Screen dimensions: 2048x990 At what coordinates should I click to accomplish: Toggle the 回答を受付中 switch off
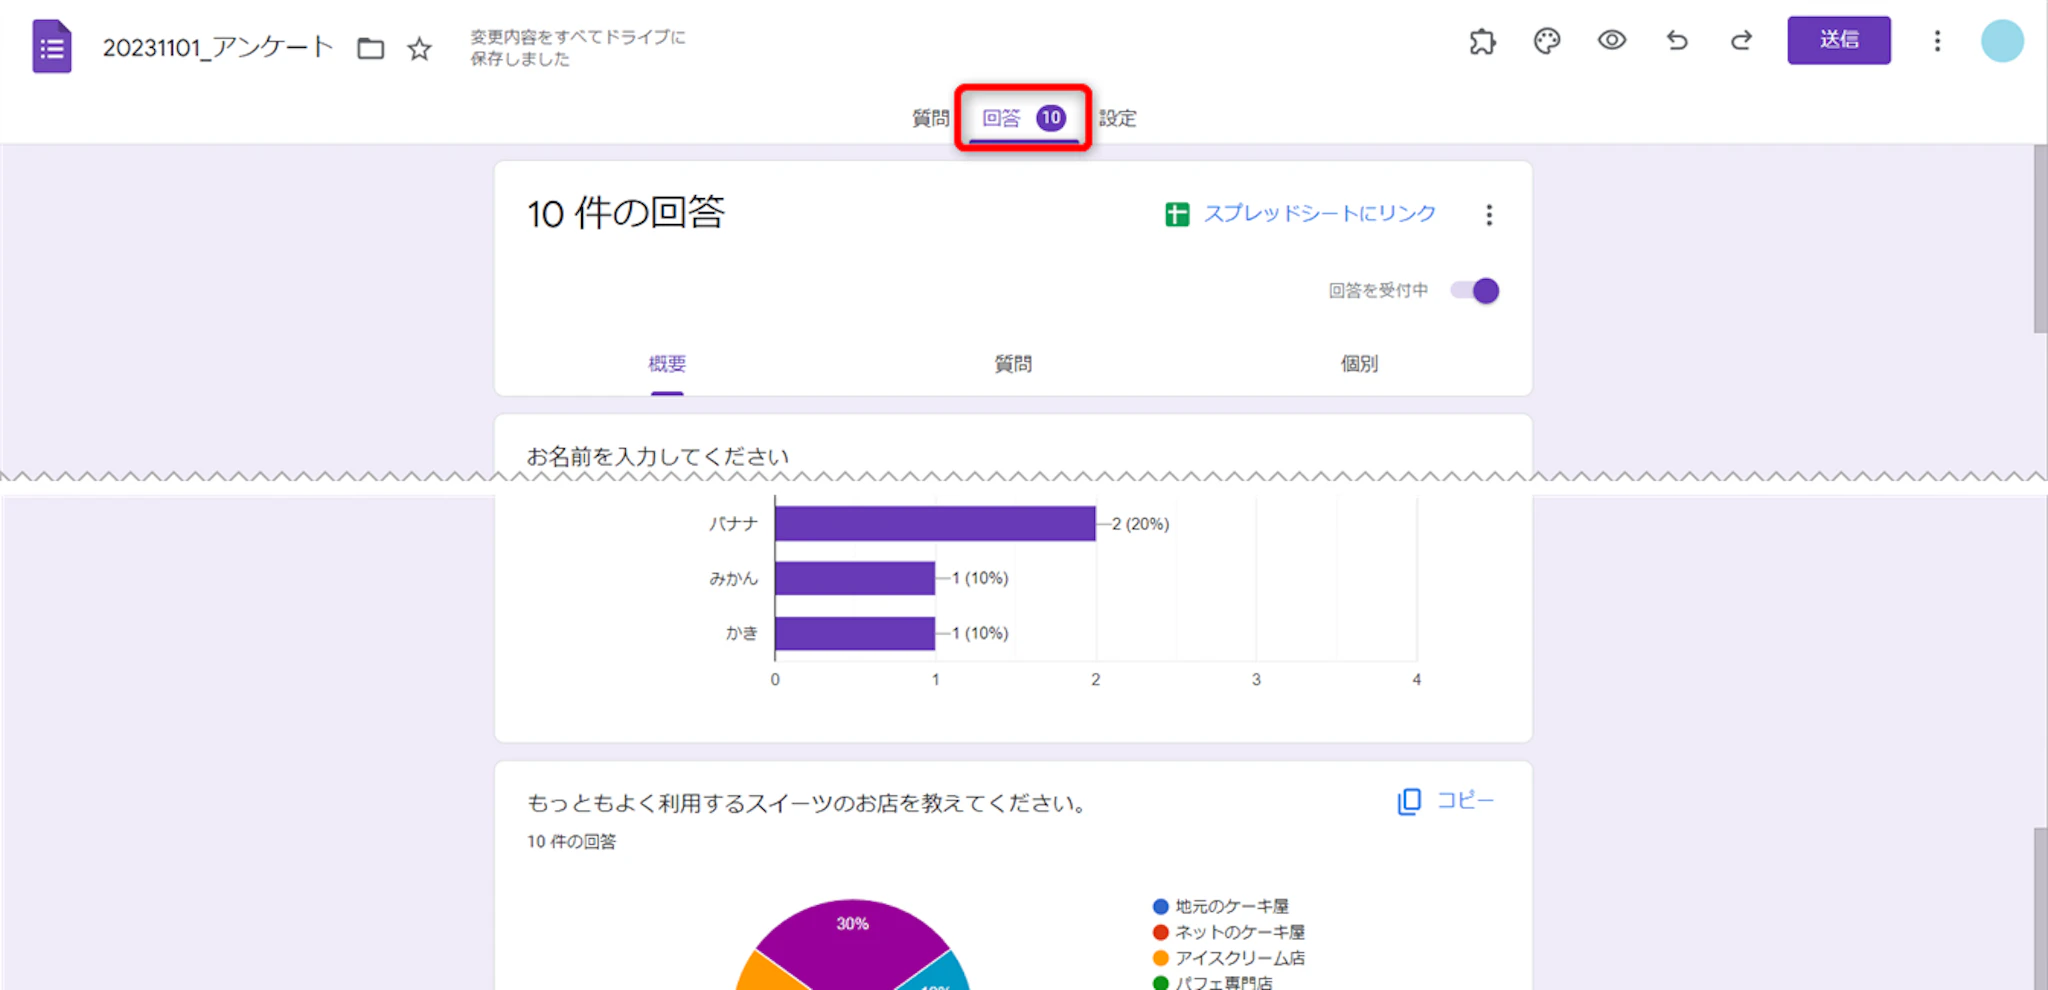point(1476,291)
